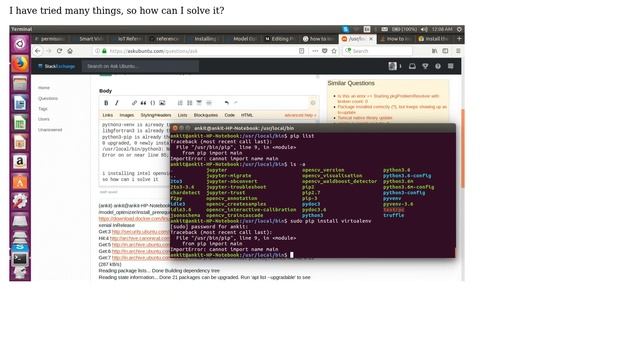Select the Blockquotes help tab
The height and width of the screenshot is (360, 640).
[206, 115]
